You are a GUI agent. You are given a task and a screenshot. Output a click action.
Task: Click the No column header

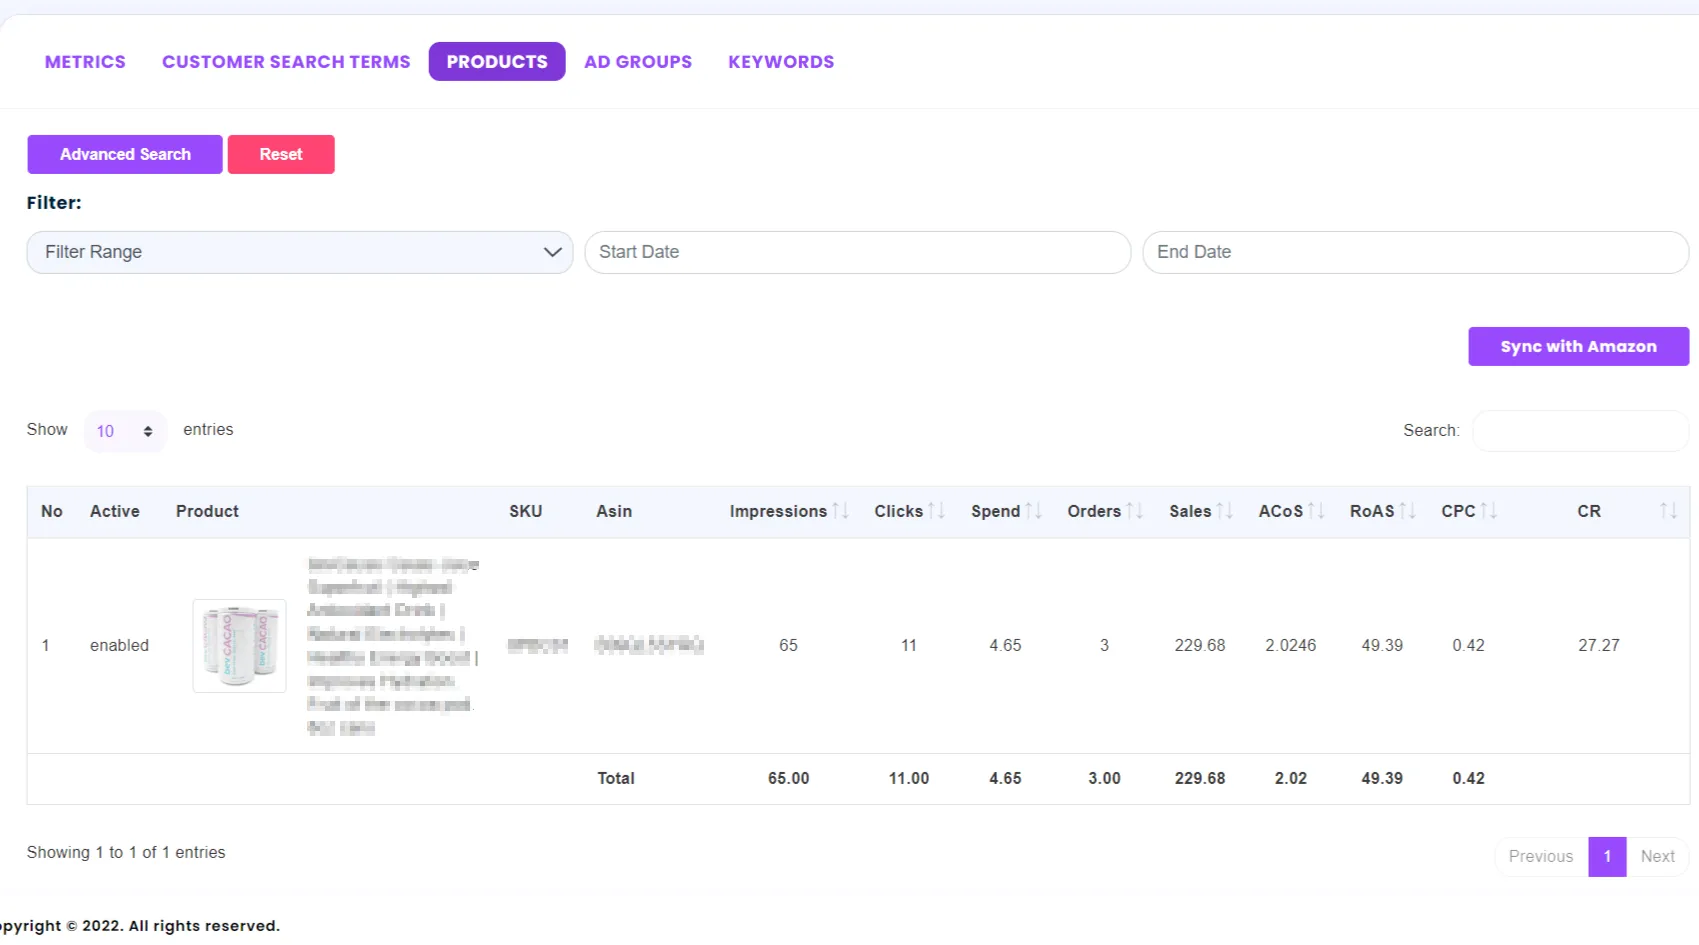tap(52, 512)
